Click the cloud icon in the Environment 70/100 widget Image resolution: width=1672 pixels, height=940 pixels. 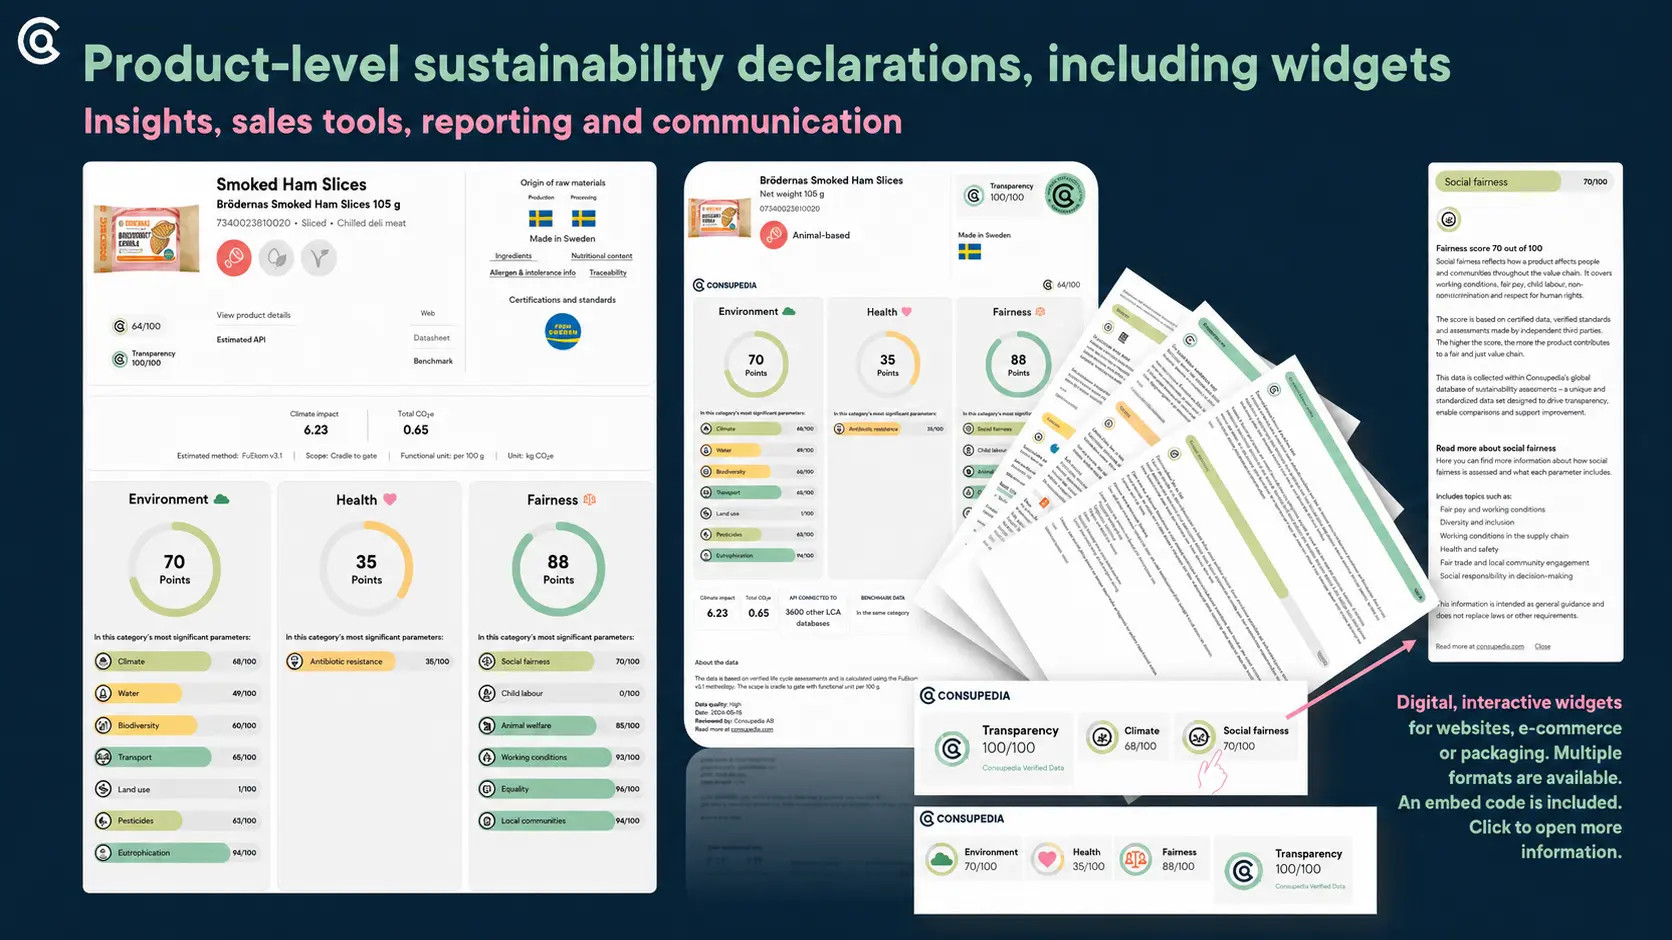pos(941,859)
